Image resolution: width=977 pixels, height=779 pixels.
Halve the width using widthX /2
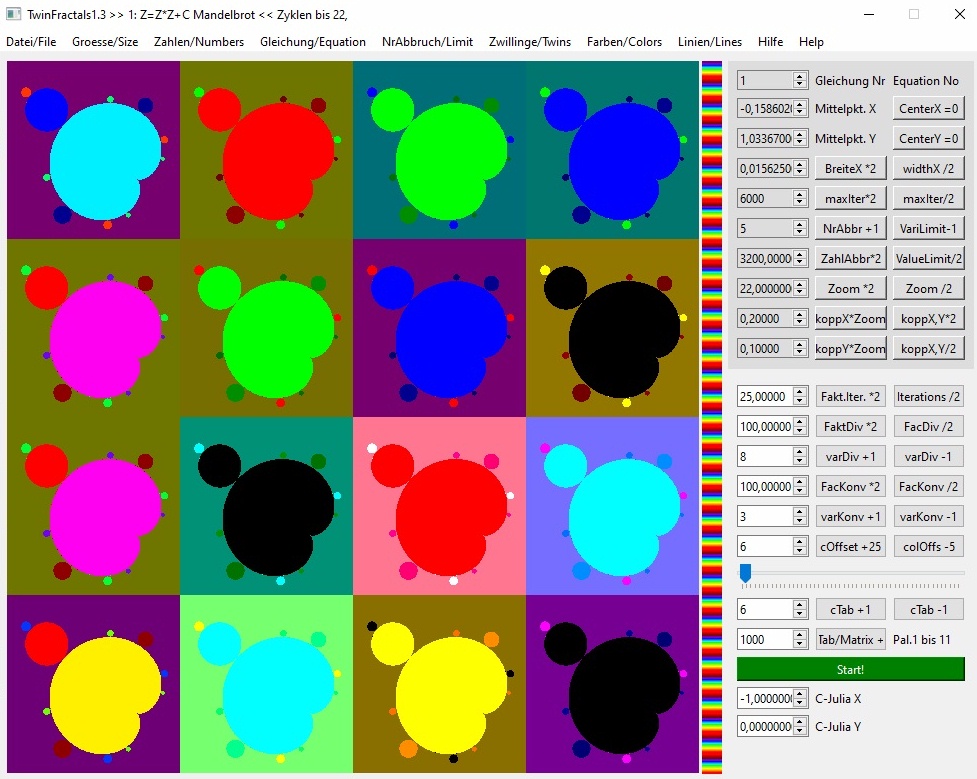pos(928,168)
